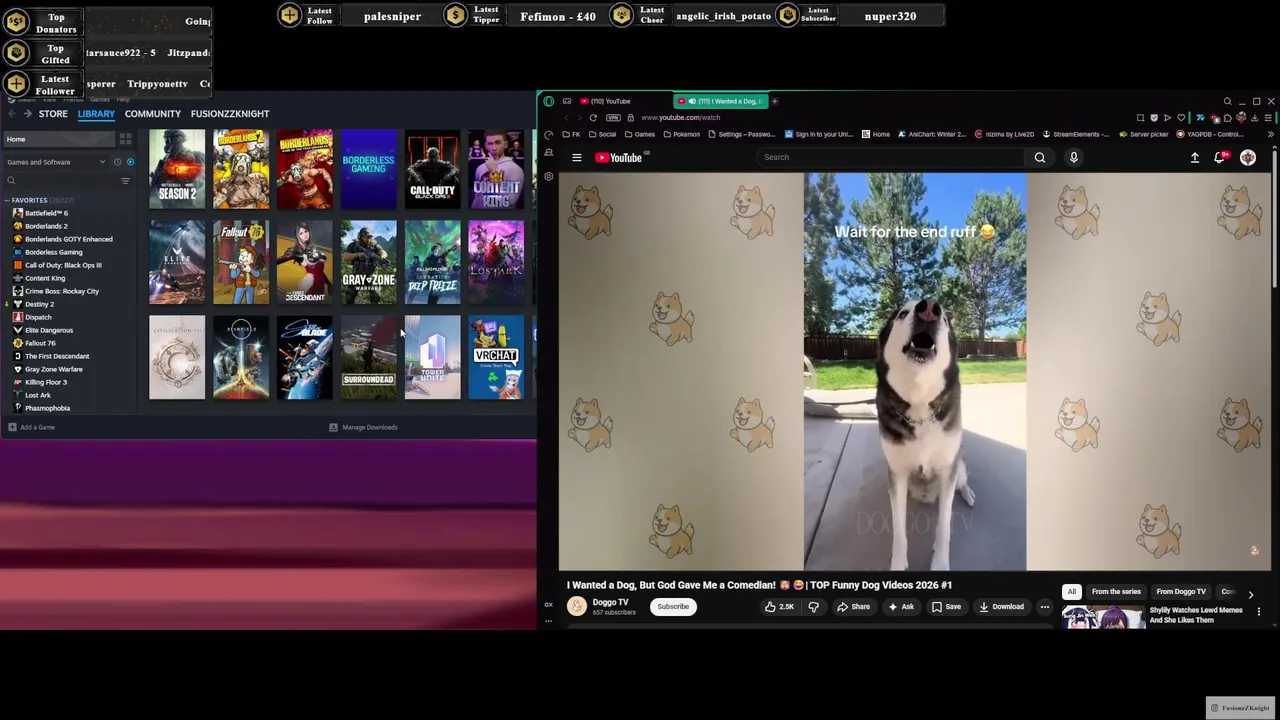
Task: Click the Ask button under video
Action: coord(900,607)
